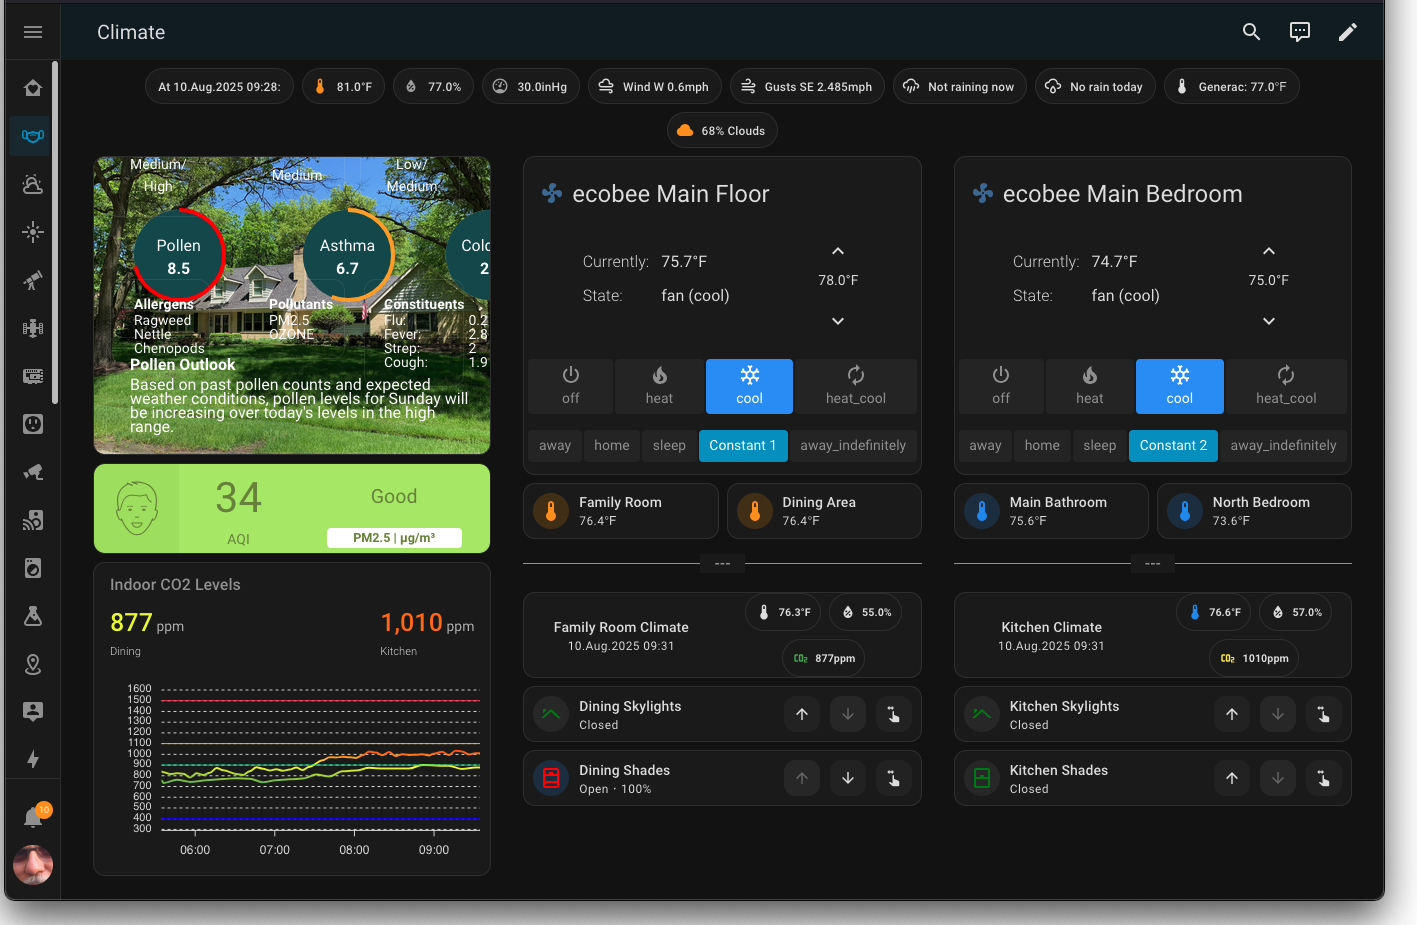
Task: Select Constant 1 preset
Action: [x=743, y=446]
